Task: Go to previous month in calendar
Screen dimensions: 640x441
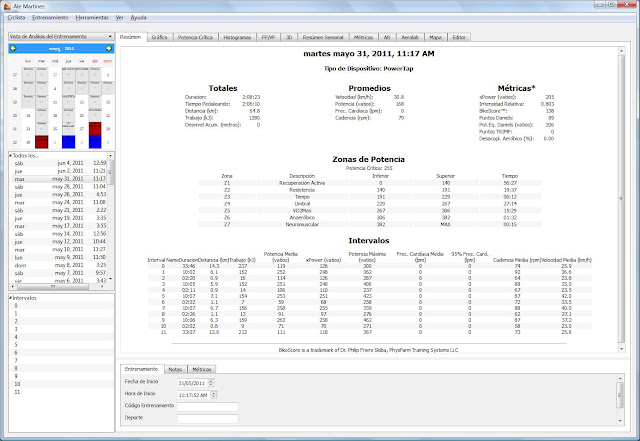Action: click(x=13, y=48)
